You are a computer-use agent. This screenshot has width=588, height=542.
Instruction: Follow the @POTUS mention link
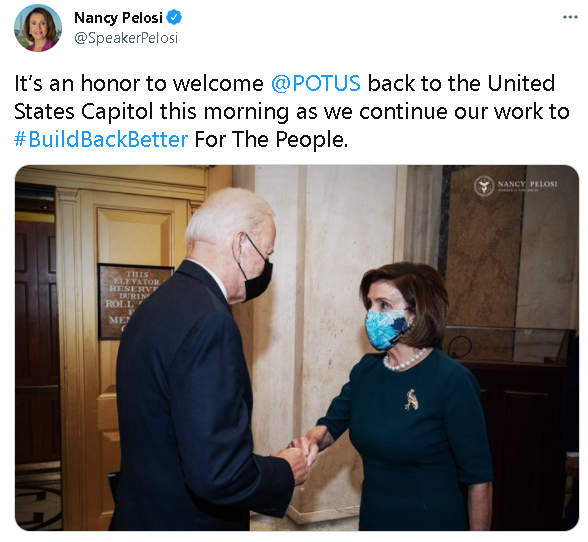(315, 83)
